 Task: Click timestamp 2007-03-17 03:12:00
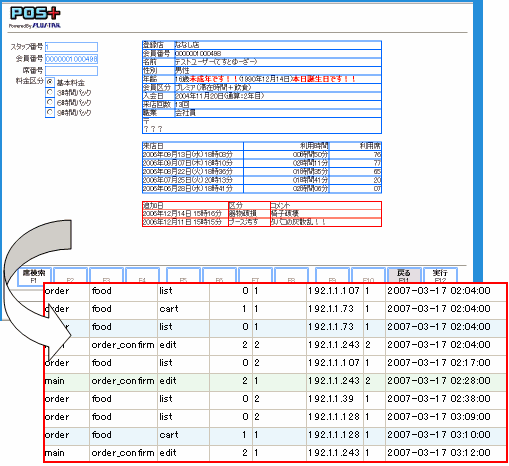click(439, 453)
